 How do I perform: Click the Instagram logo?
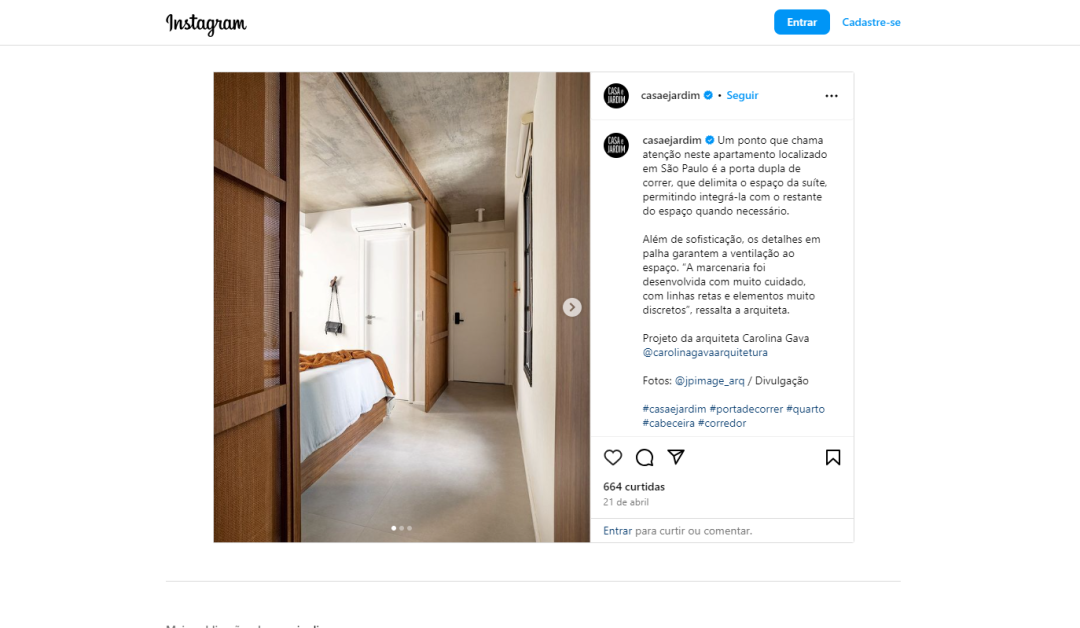click(x=206, y=23)
